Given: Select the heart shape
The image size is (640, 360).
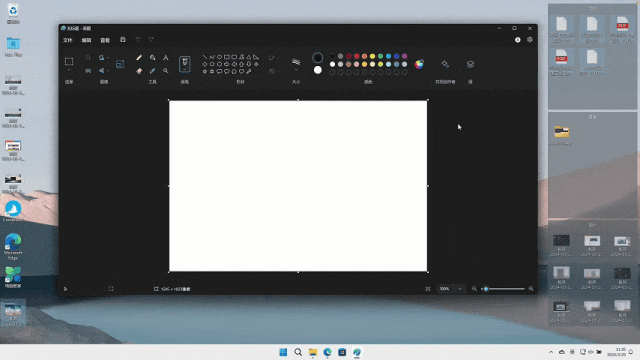Looking at the screenshot, I should tap(241, 71).
